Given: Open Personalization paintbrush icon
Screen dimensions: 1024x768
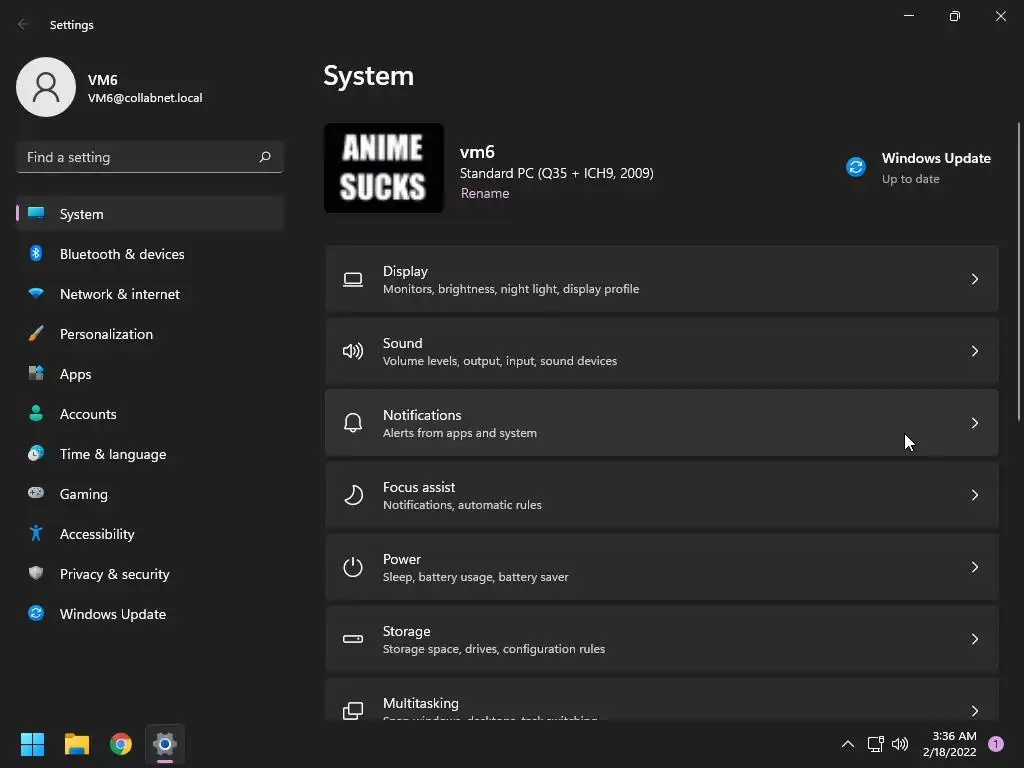Looking at the screenshot, I should coord(36,334).
